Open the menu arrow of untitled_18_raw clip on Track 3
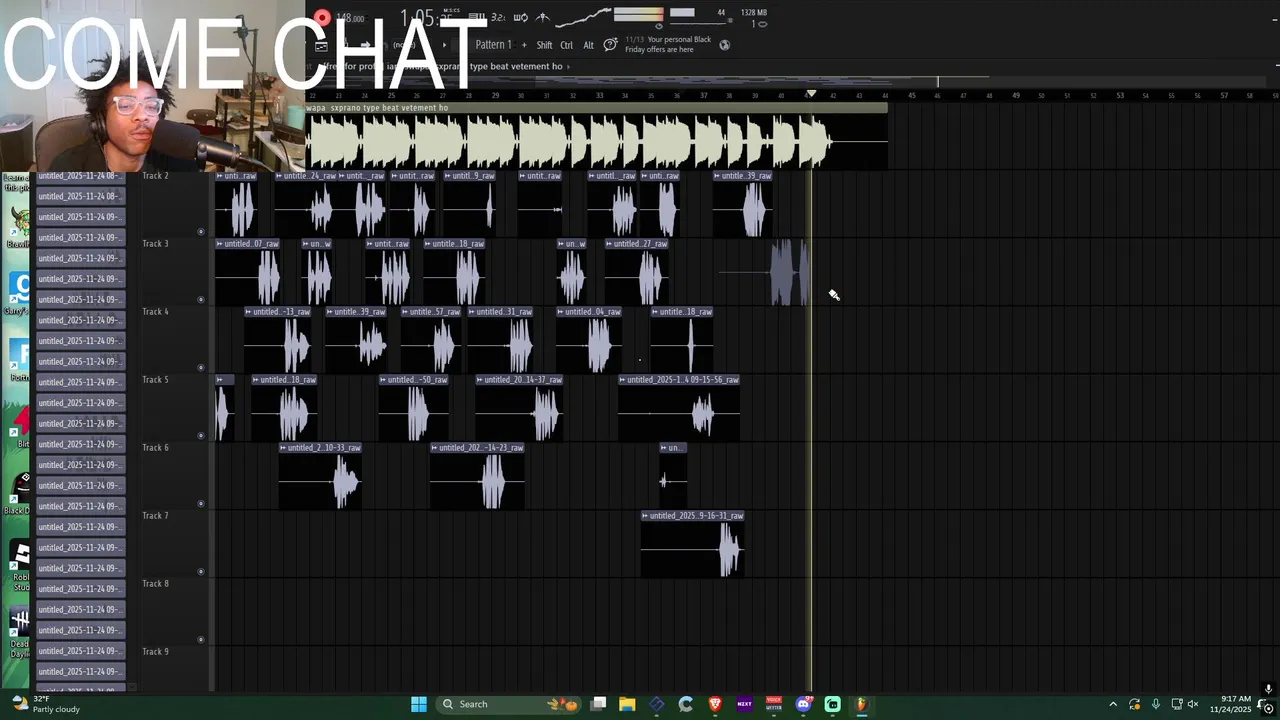 [x=429, y=244]
